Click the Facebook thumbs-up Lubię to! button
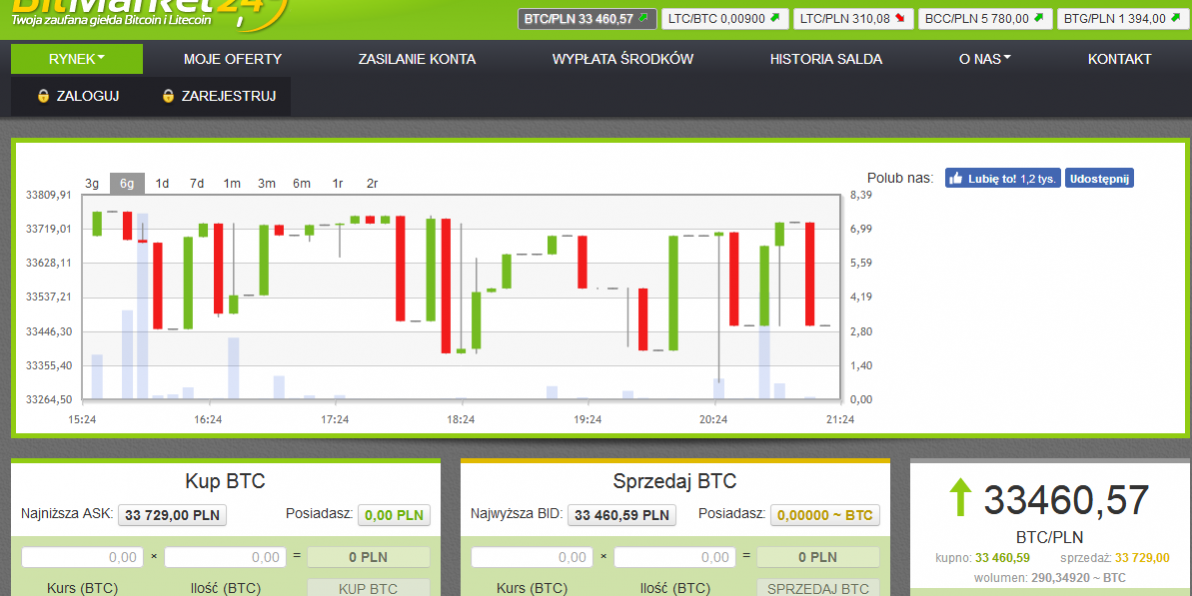 [1001, 178]
